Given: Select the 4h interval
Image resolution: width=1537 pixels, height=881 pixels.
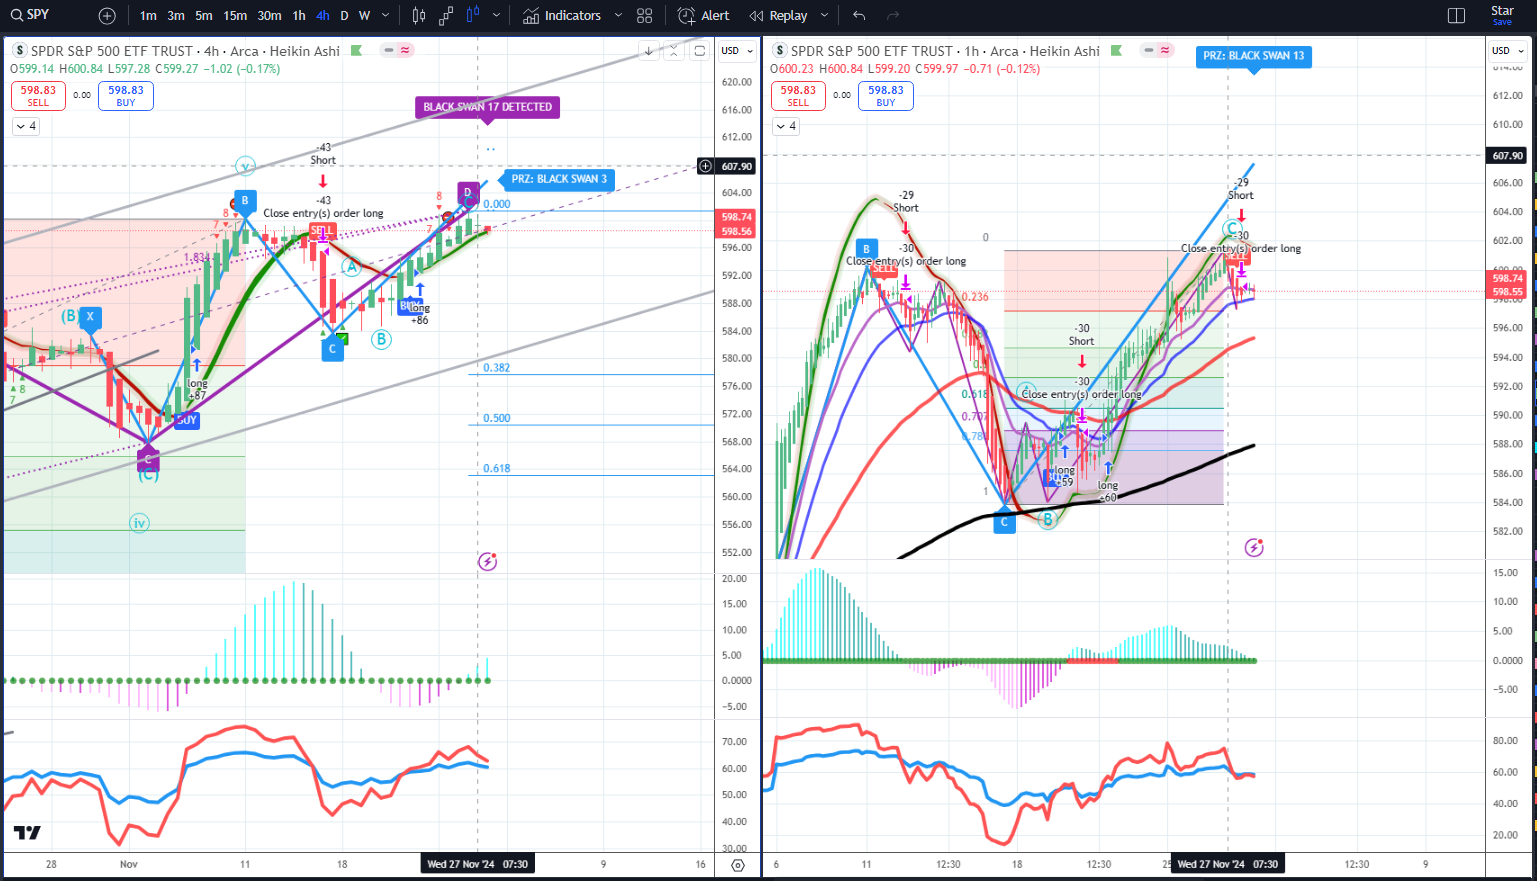Looking at the screenshot, I should pyautogui.click(x=322, y=16).
